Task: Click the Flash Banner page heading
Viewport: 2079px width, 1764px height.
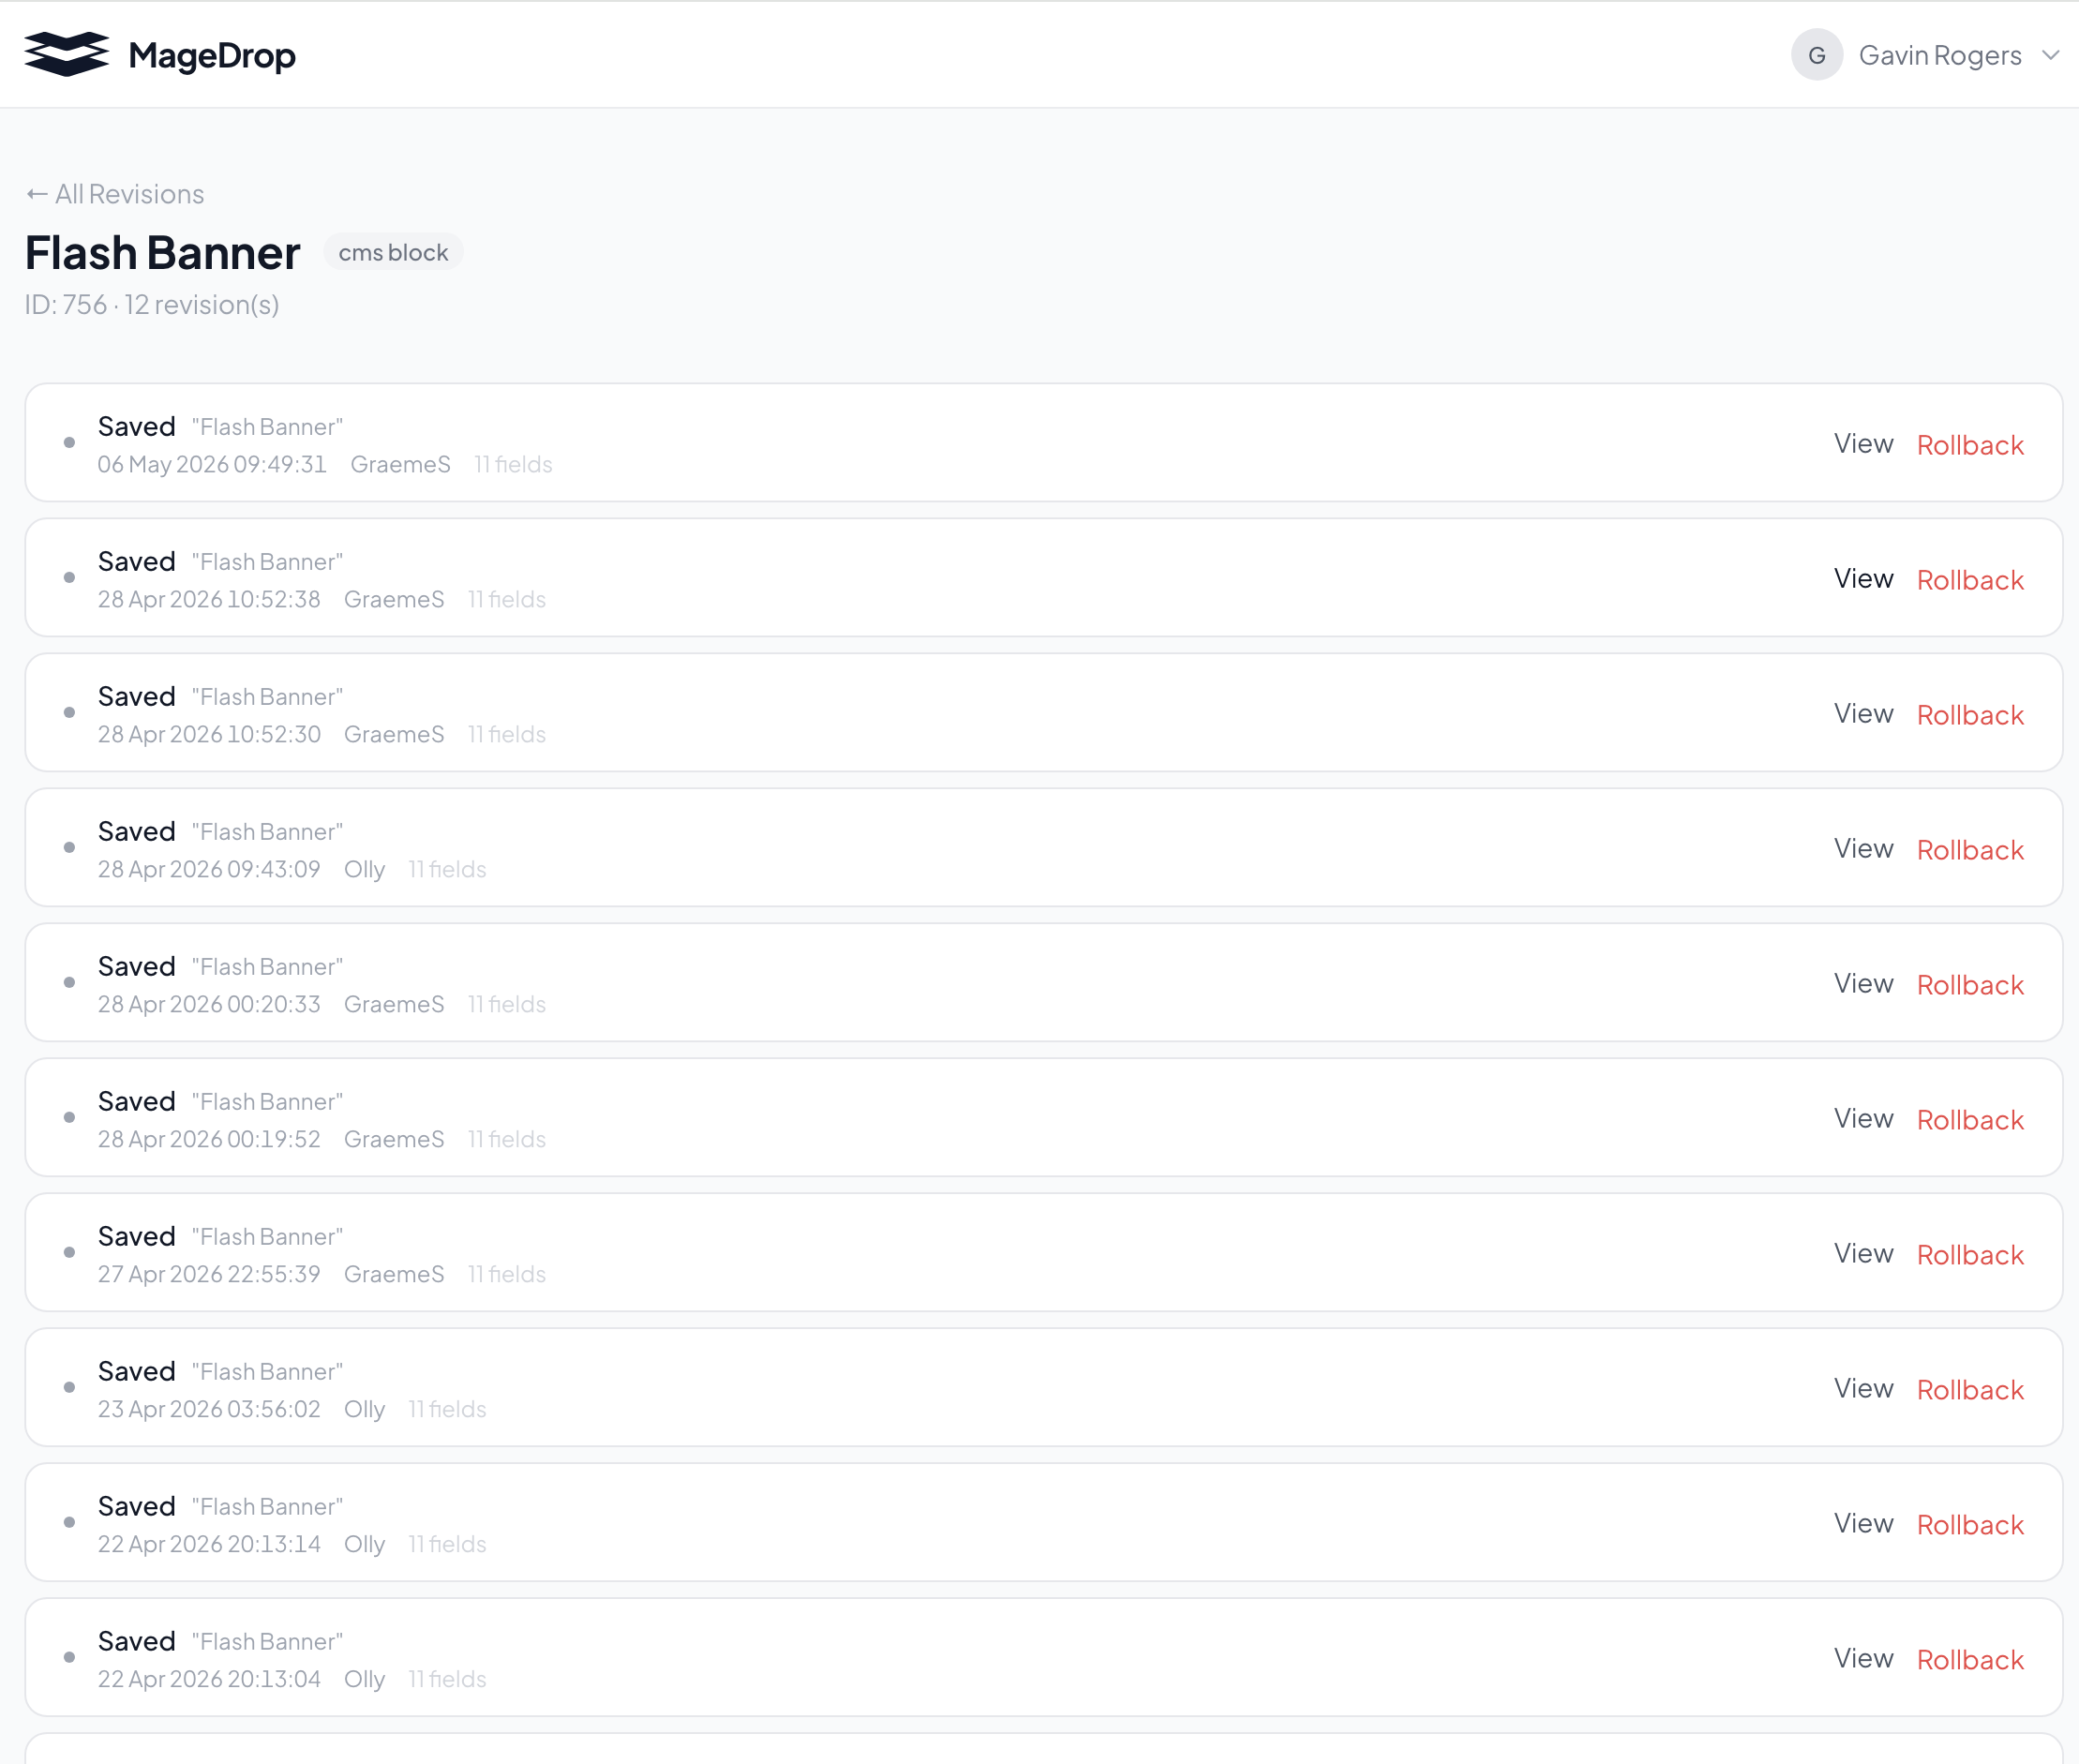Action: tap(162, 253)
